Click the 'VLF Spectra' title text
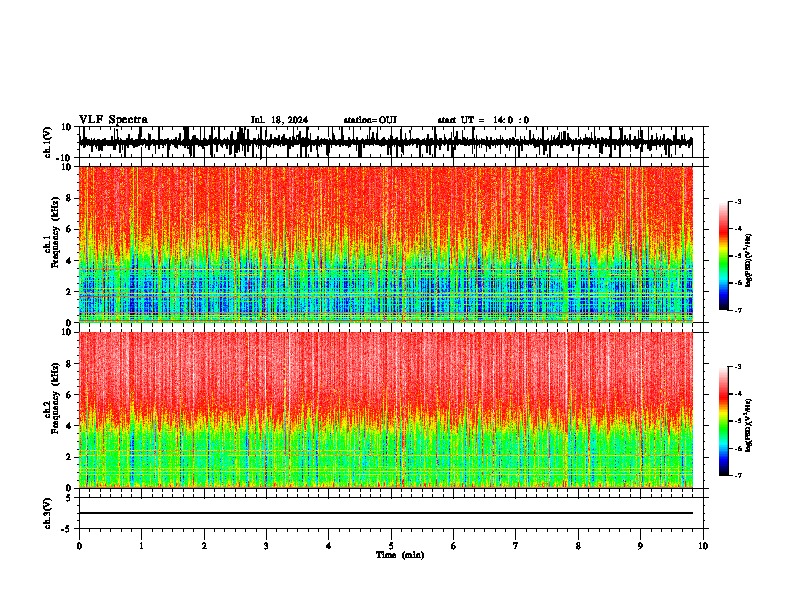The width and height of the screenshot is (792, 612). [x=113, y=120]
